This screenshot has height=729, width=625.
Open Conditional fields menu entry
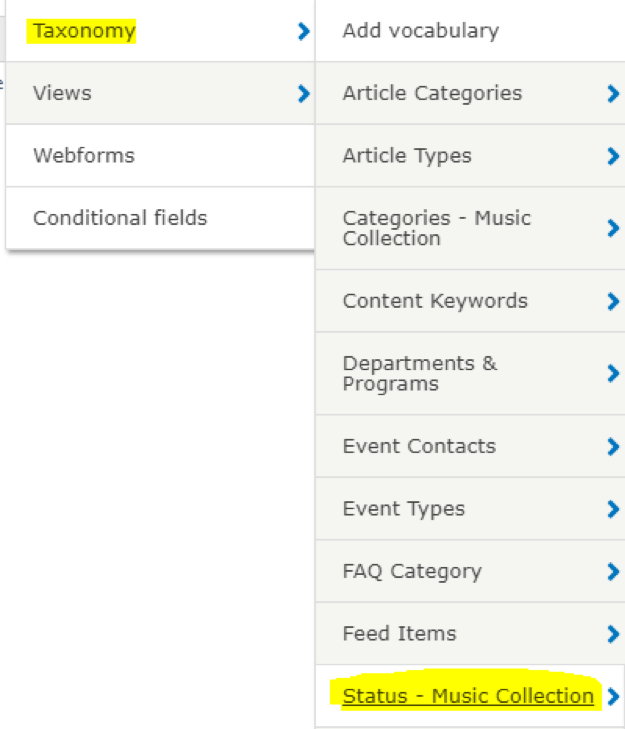[x=120, y=218]
